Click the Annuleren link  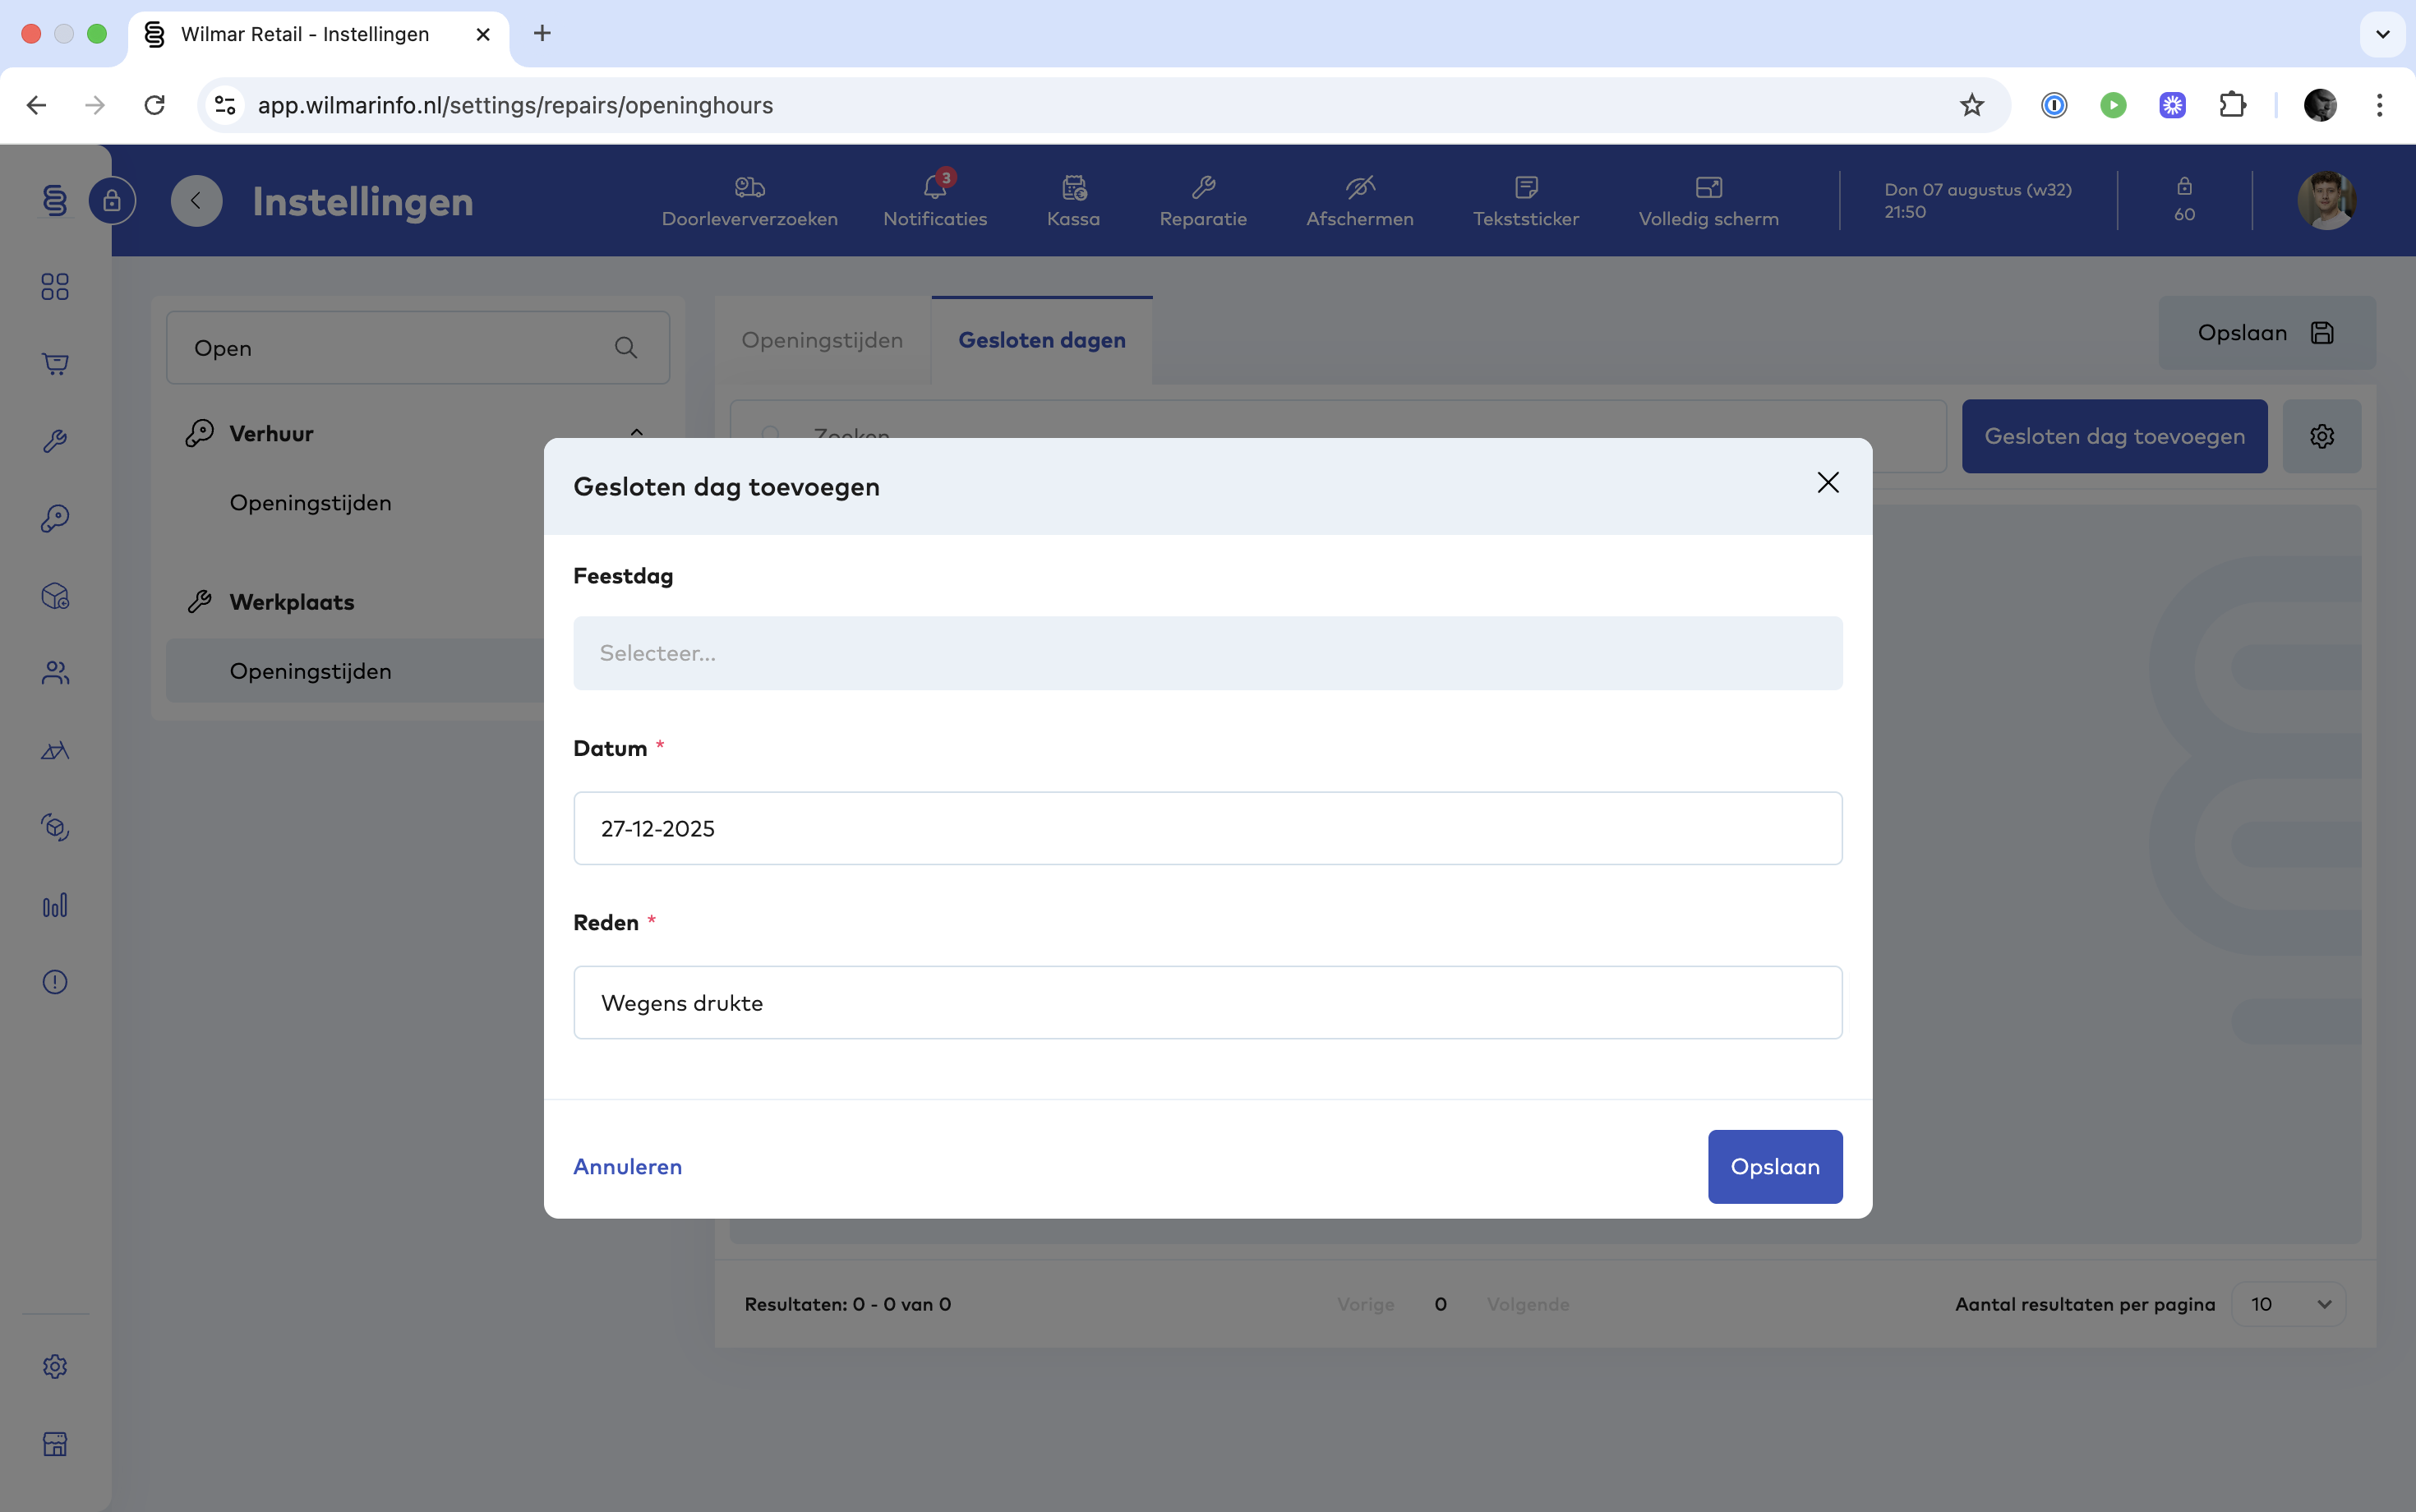click(x=627, y=1166)
